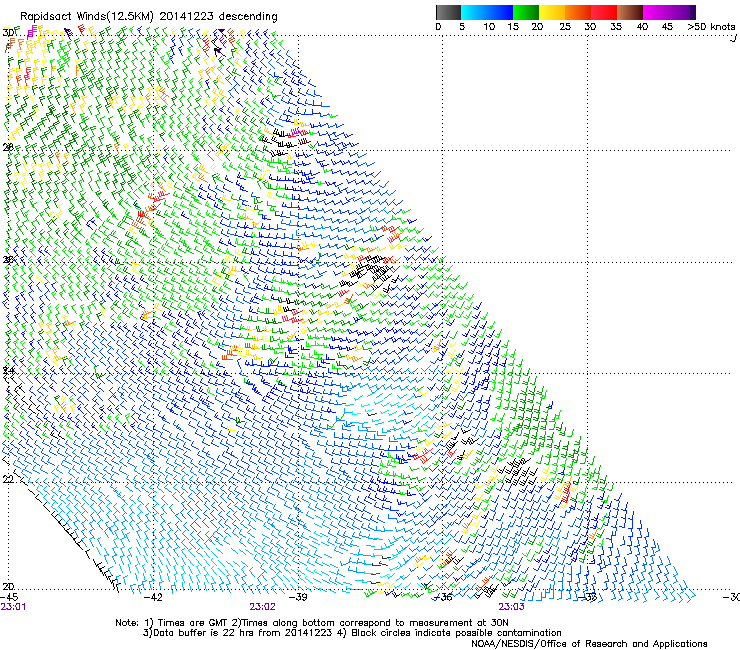Screen dimensions: 740x650
Task: Click the '20' latitude axis label
Action: [8, 587]
